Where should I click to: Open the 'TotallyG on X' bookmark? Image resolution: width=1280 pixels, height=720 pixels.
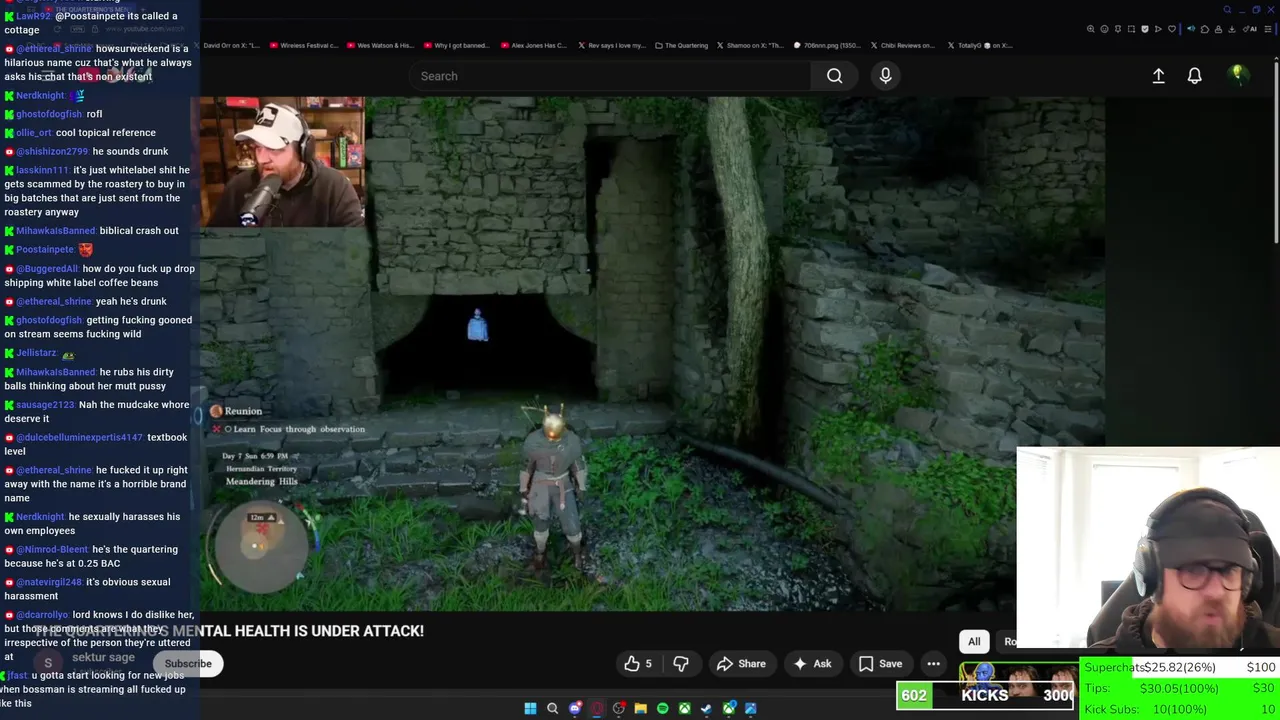coord(979,45)
